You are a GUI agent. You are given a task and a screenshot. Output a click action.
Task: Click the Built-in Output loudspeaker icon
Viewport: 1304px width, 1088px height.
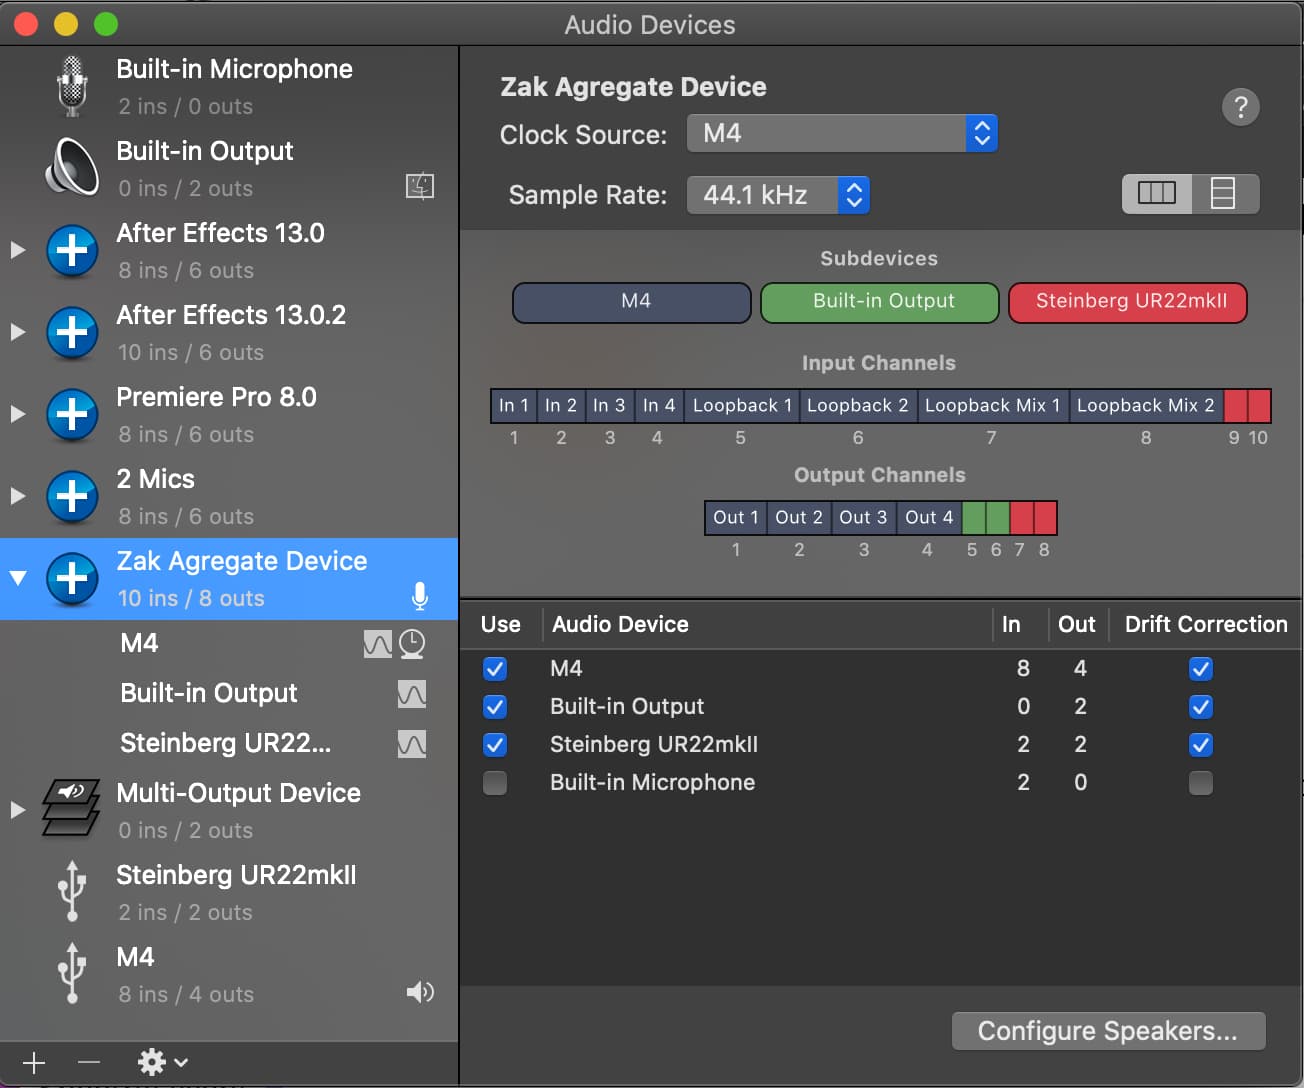click(x=71, y=167)
